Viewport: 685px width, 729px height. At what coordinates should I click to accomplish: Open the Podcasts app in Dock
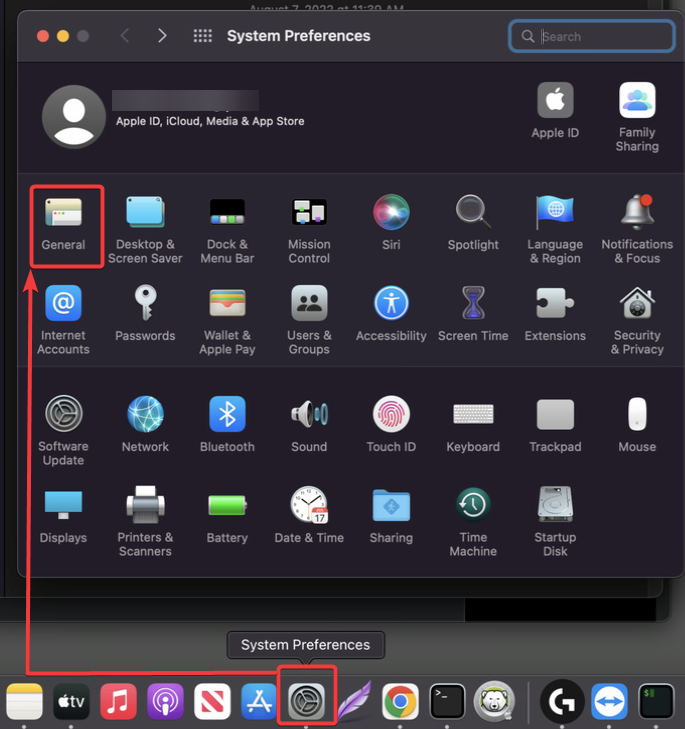[165, 701]
